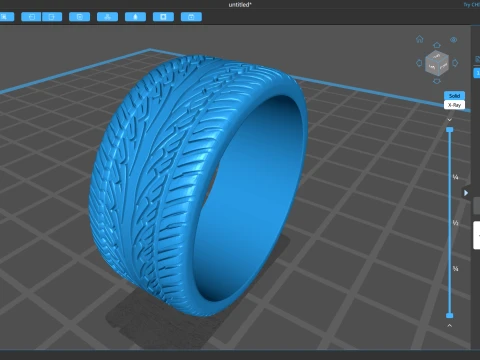The image size is (480, 360).
Task: Click the calendar-shaped toolbar icon
Action: pyautogui.click(x=191, y=17)
